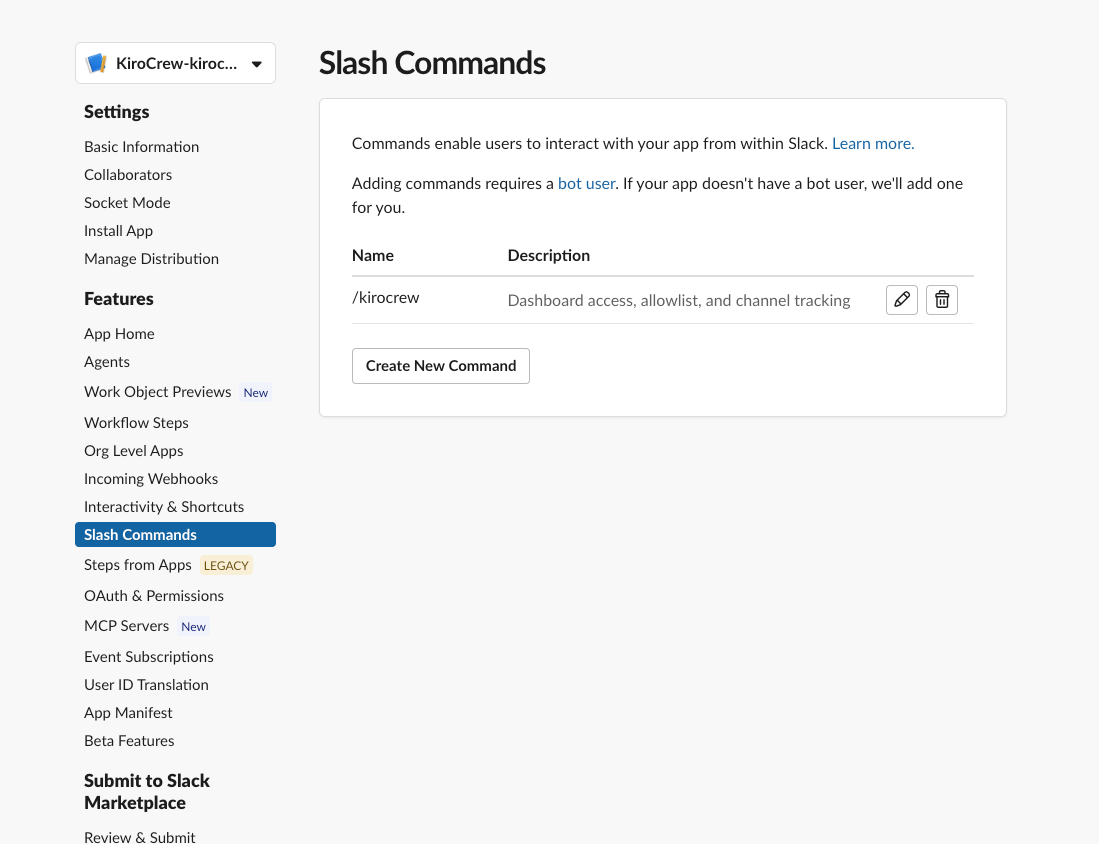Image resolution: width=1099 pixels, height=844 pixels.
Task: Click the Name column header
Action: pos(373,256)
